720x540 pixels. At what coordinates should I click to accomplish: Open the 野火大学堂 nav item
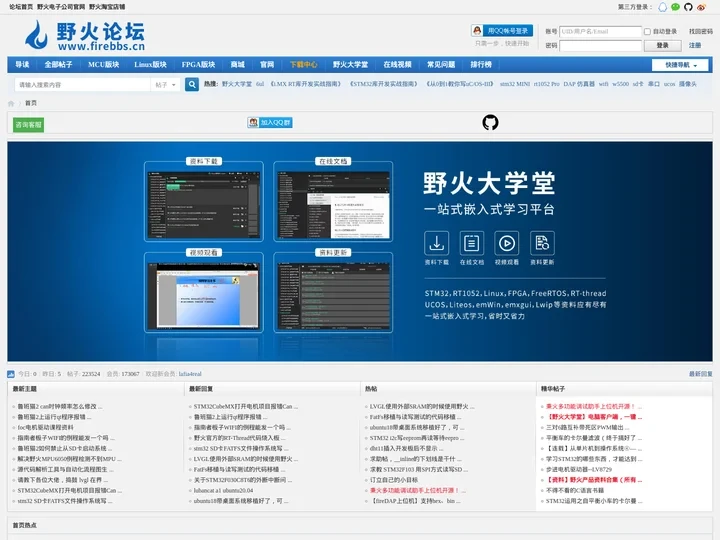click(x=350, y=65)
